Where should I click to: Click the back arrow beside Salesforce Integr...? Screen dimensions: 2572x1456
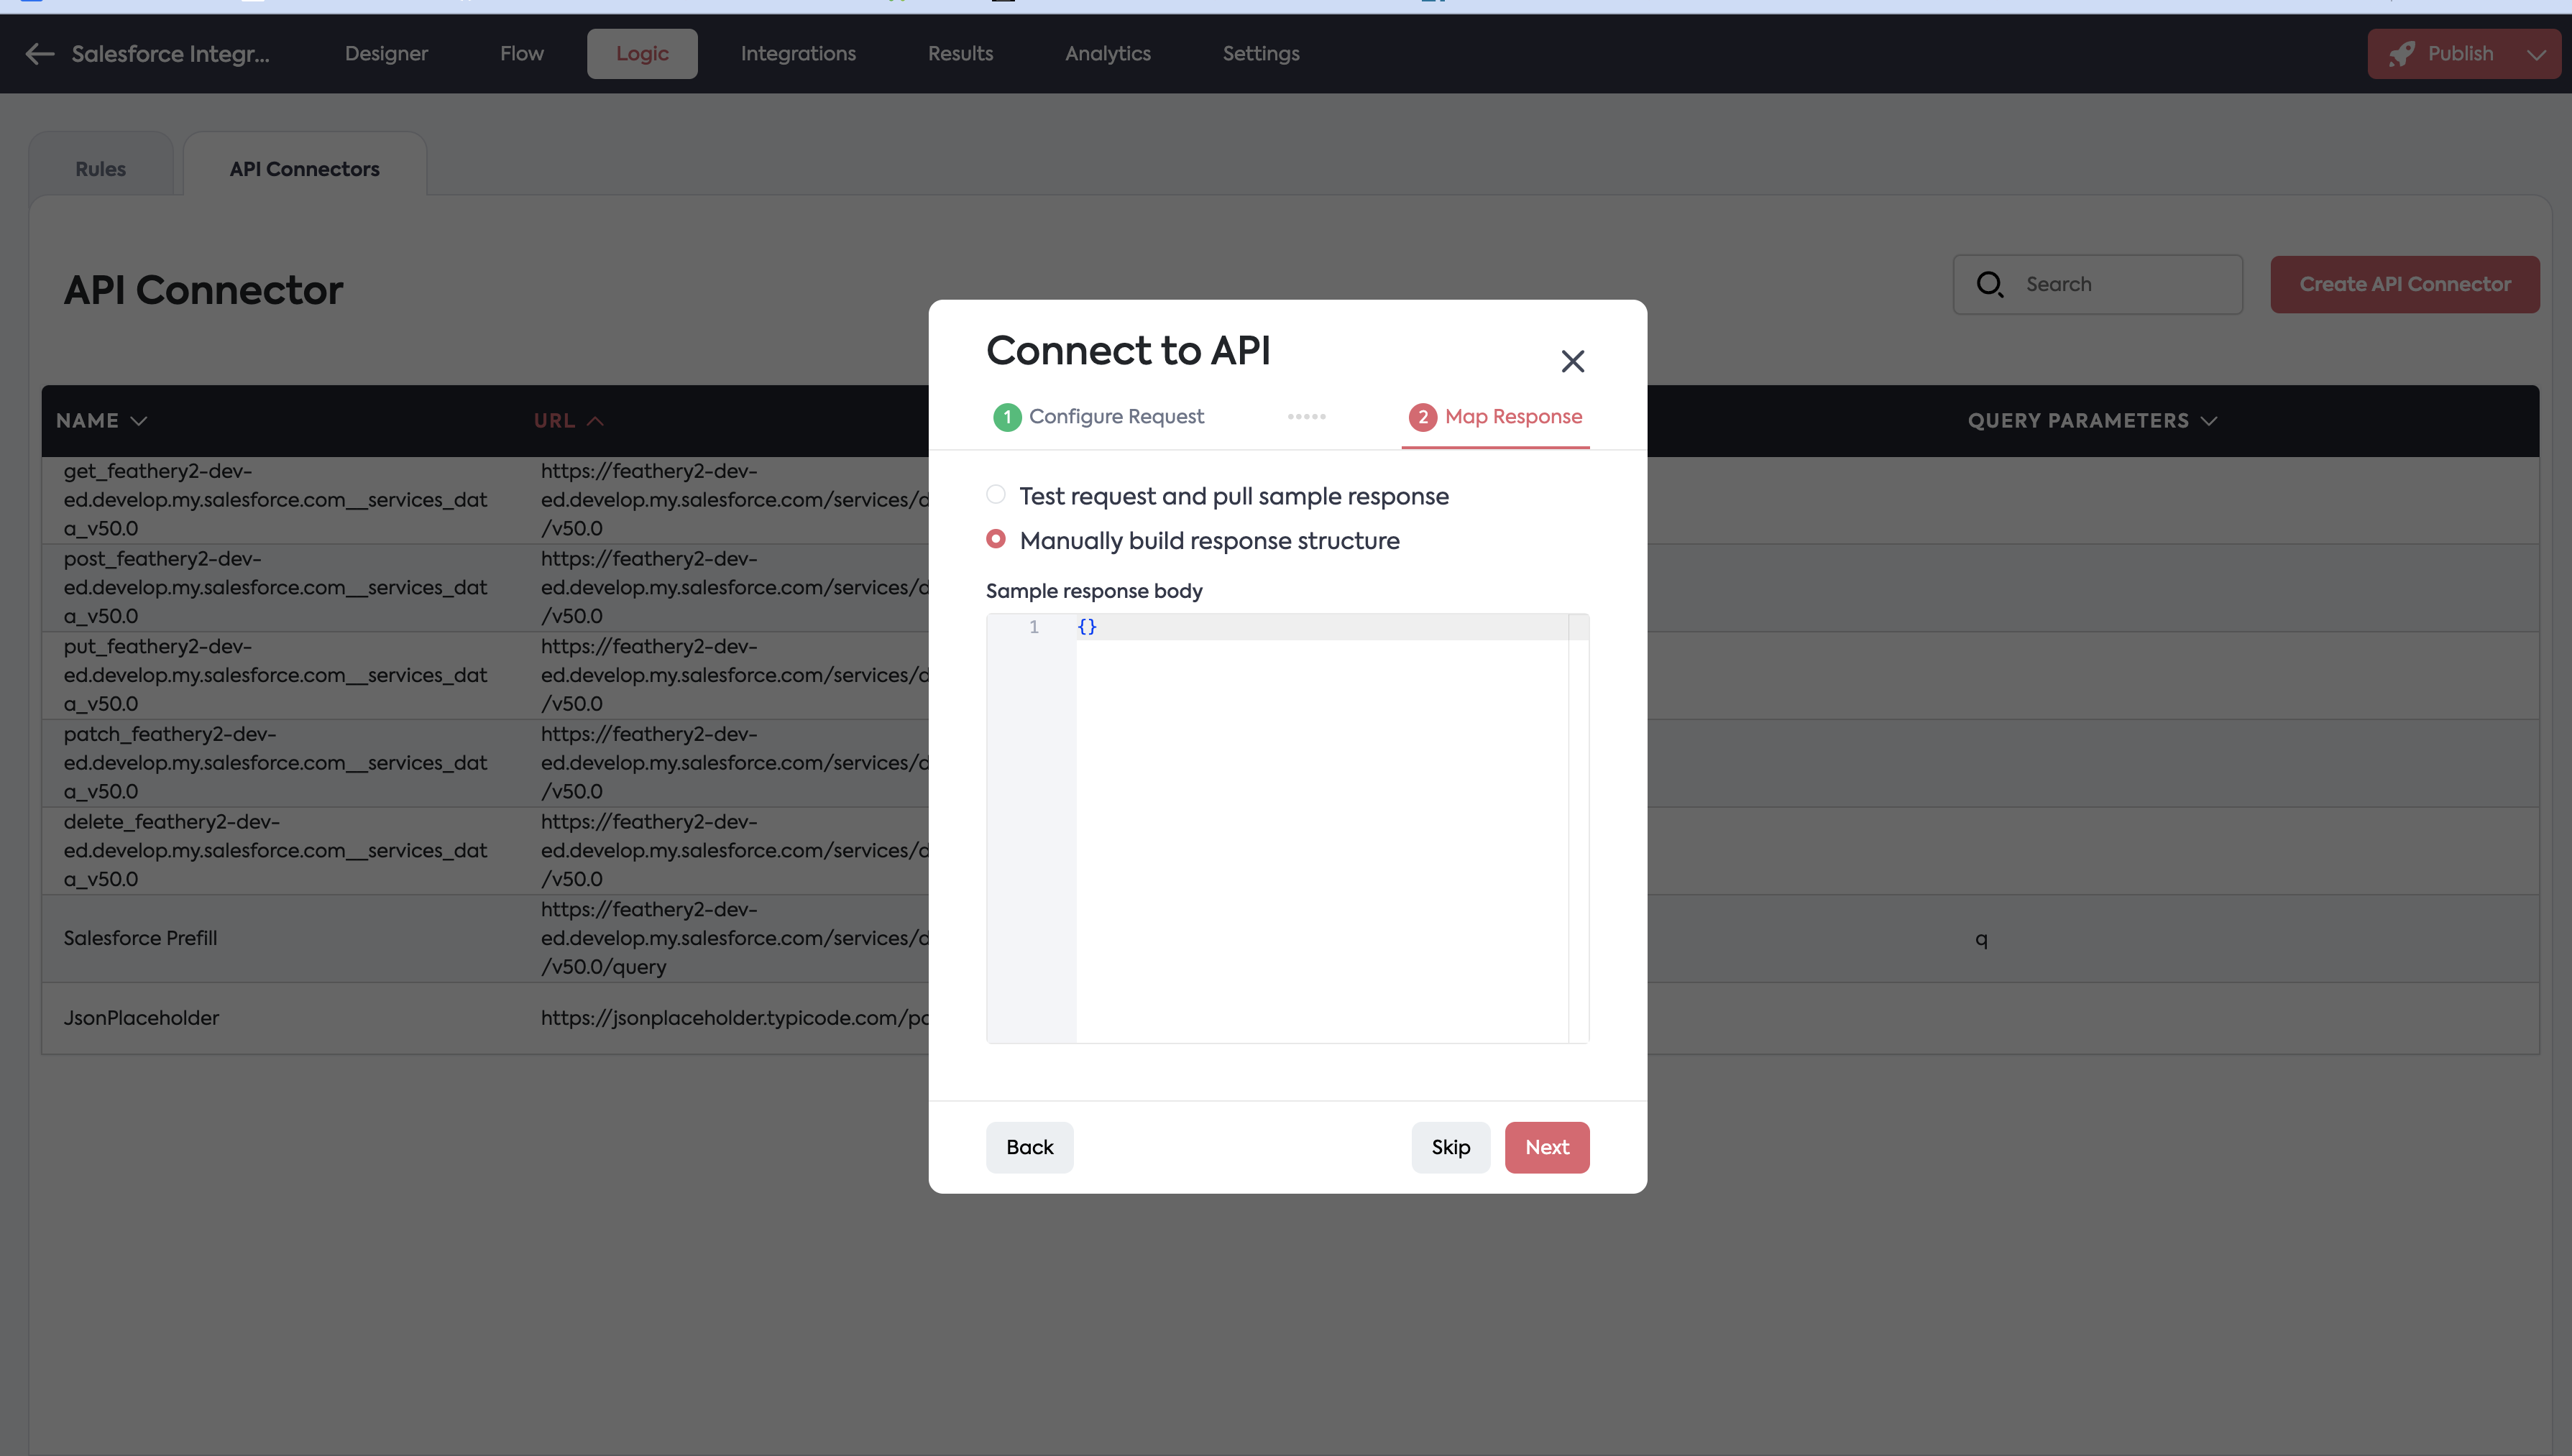pyautogui.click(x=39, y=54)
